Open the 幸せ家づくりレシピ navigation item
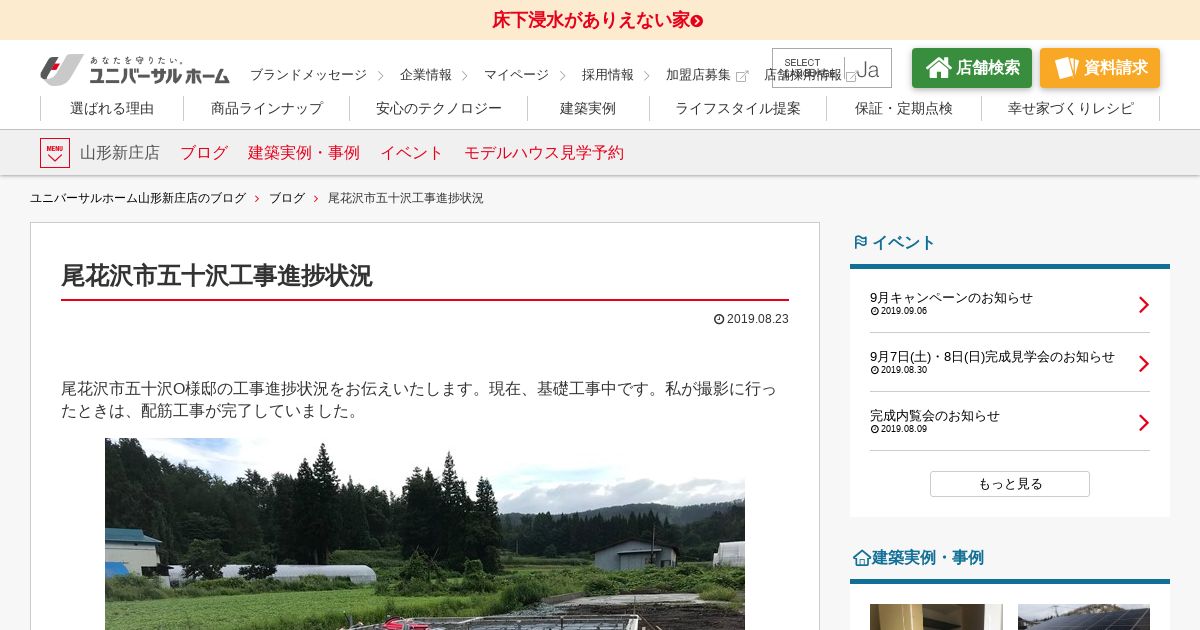Screen dimensions: 1200x630 [x=1071, y=108]
